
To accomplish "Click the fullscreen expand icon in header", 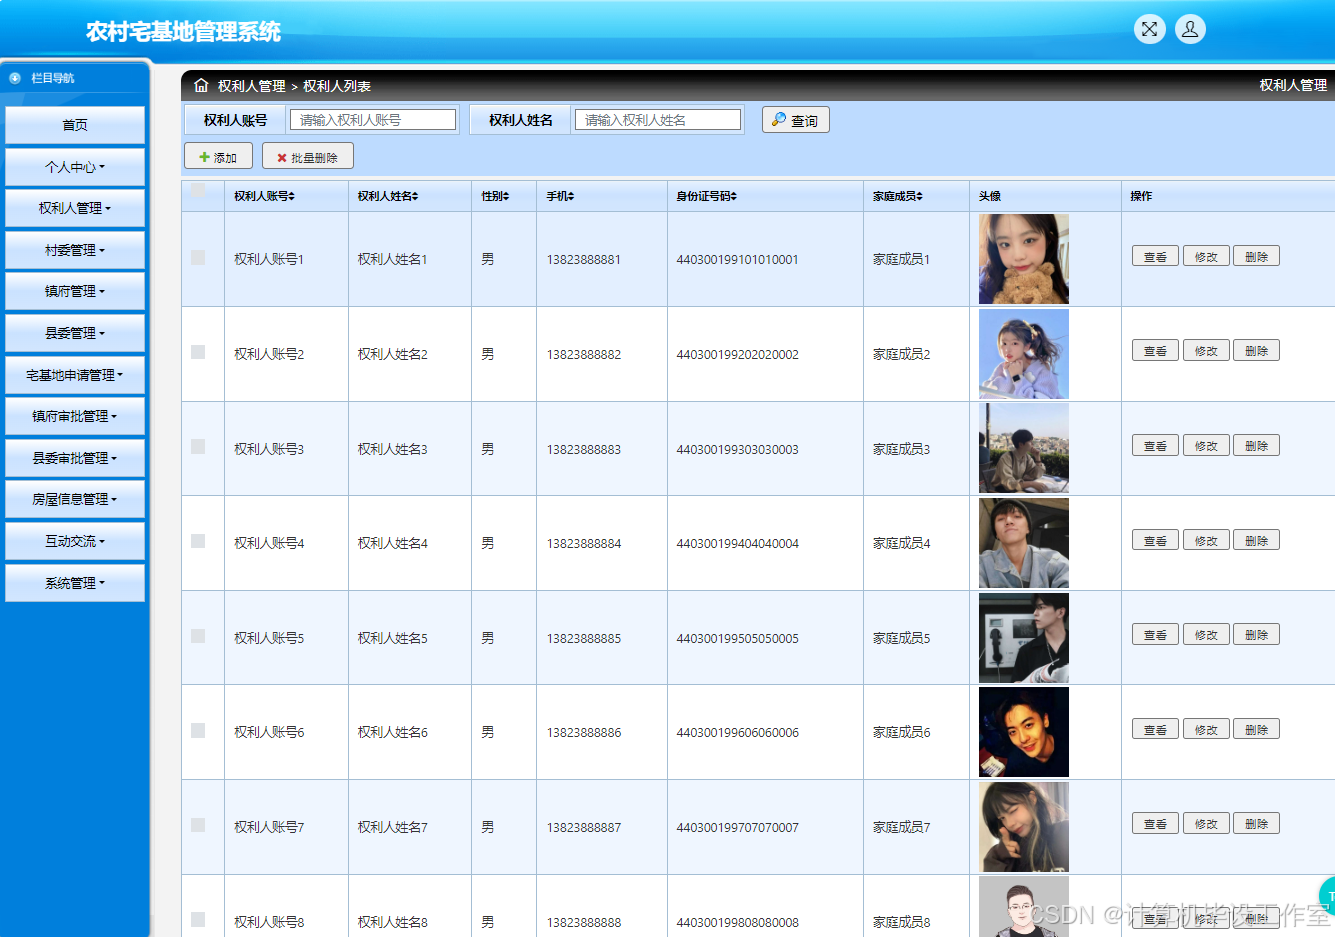I will coord(1149,29).
